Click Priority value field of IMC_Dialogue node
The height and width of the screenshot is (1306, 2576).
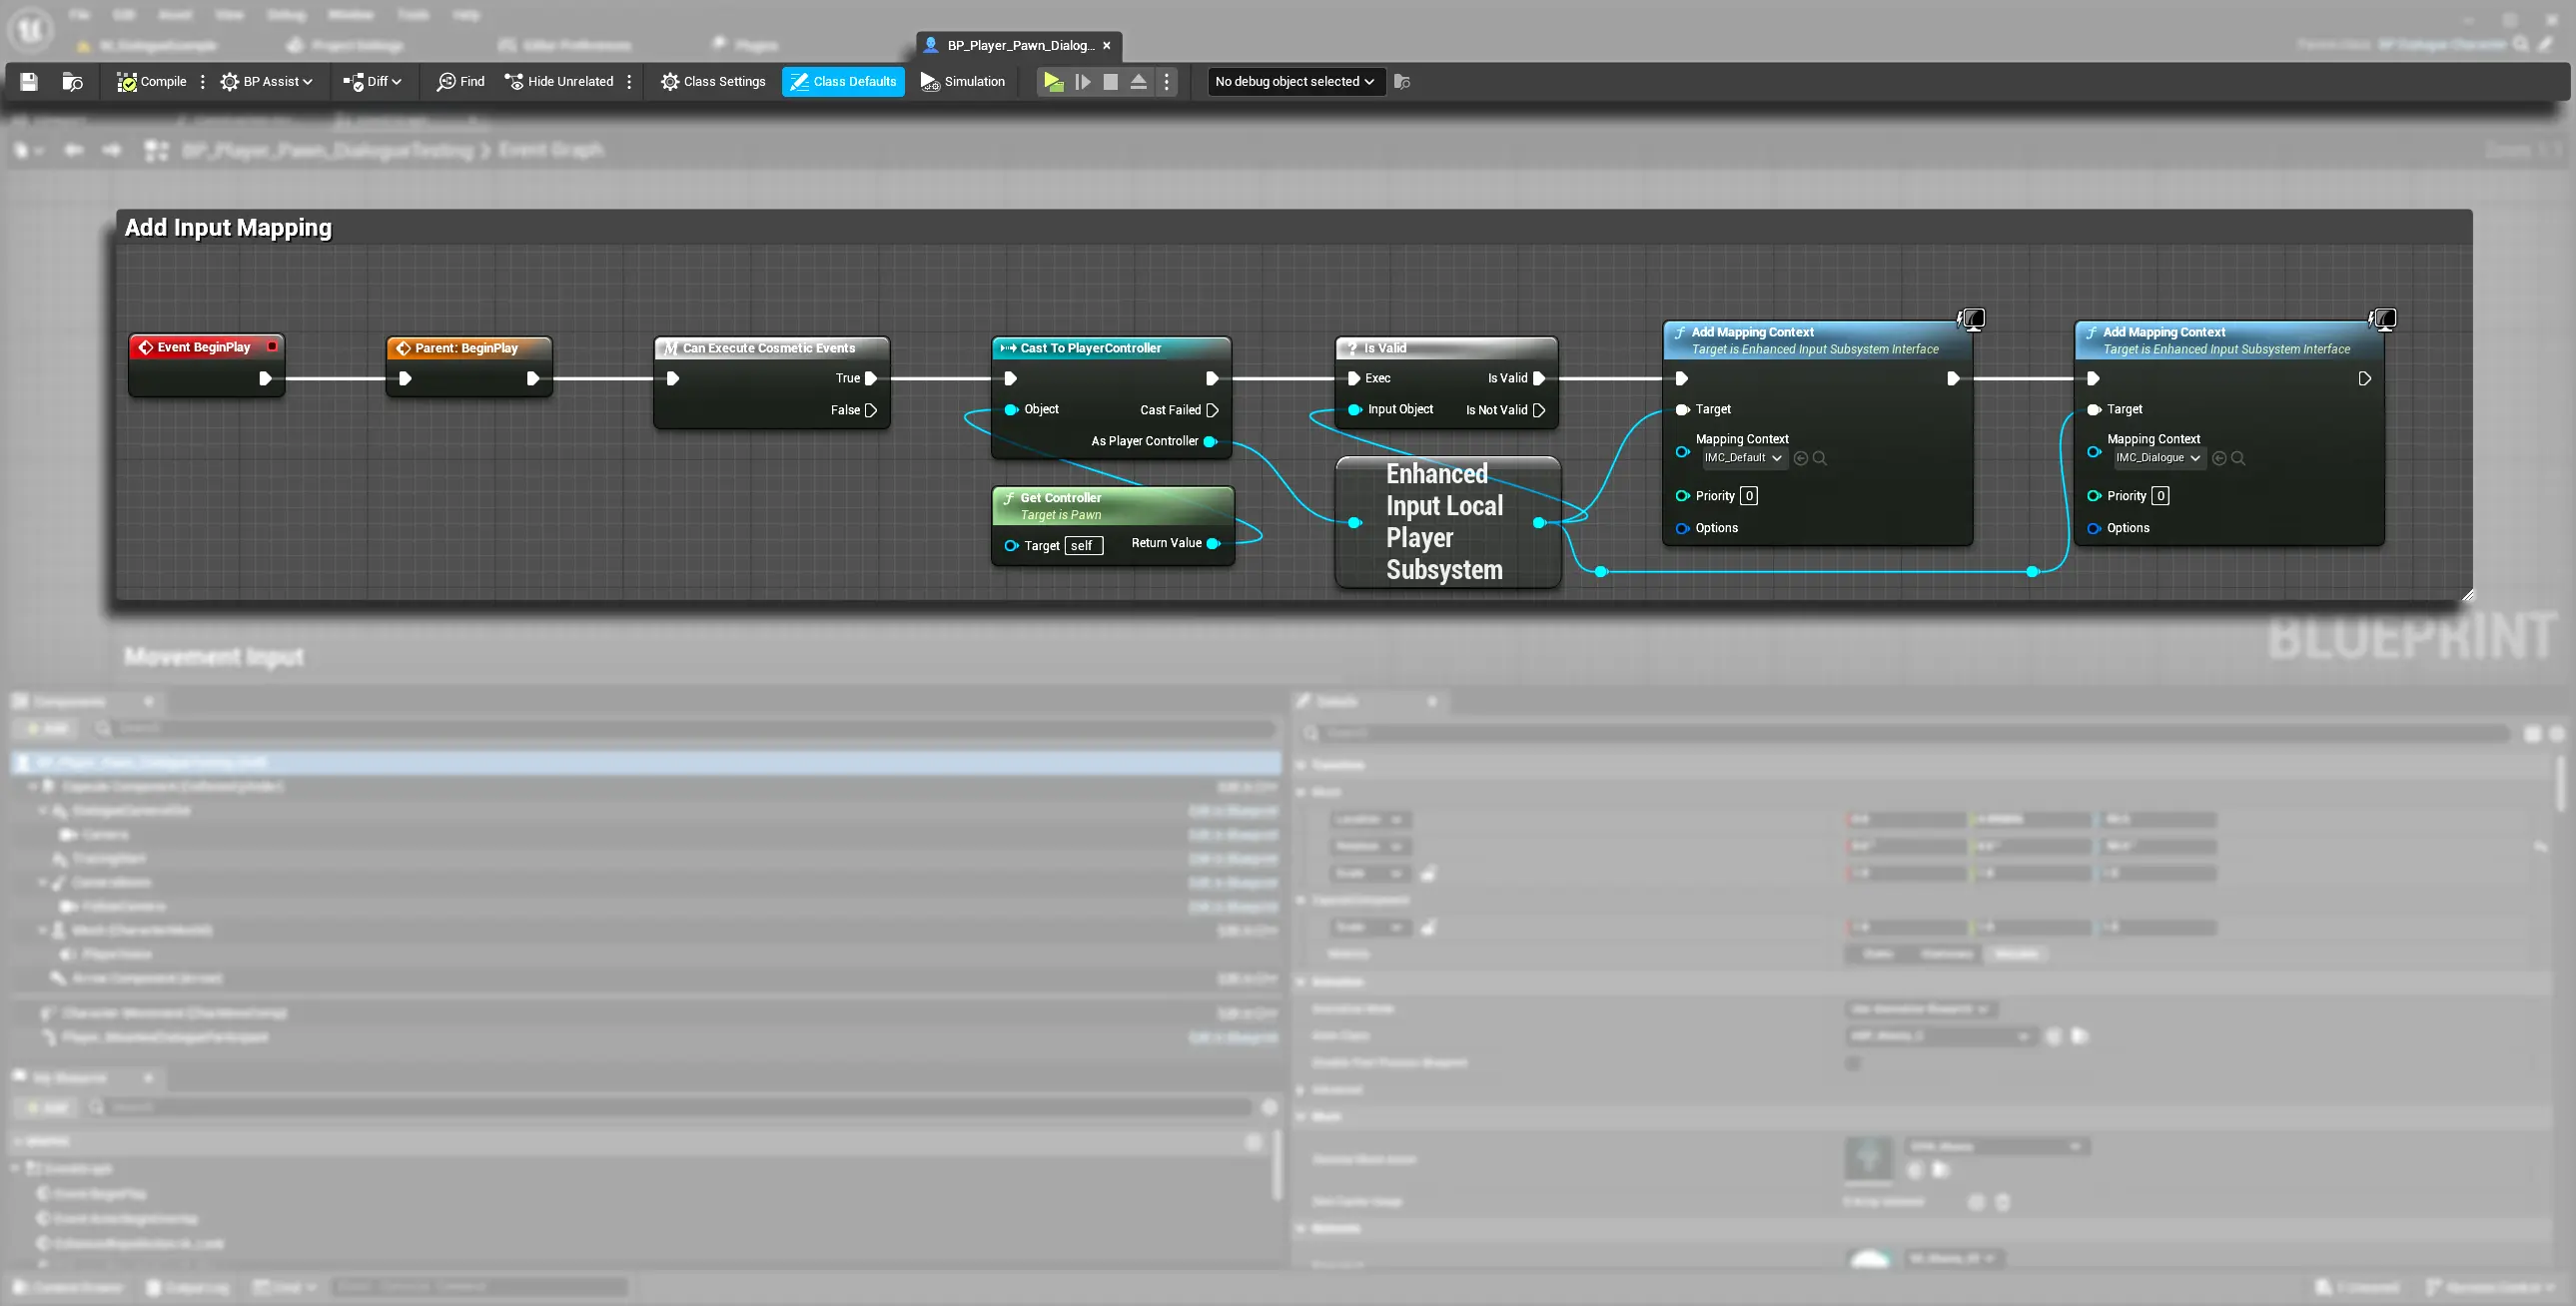(x=2160, y=496)
